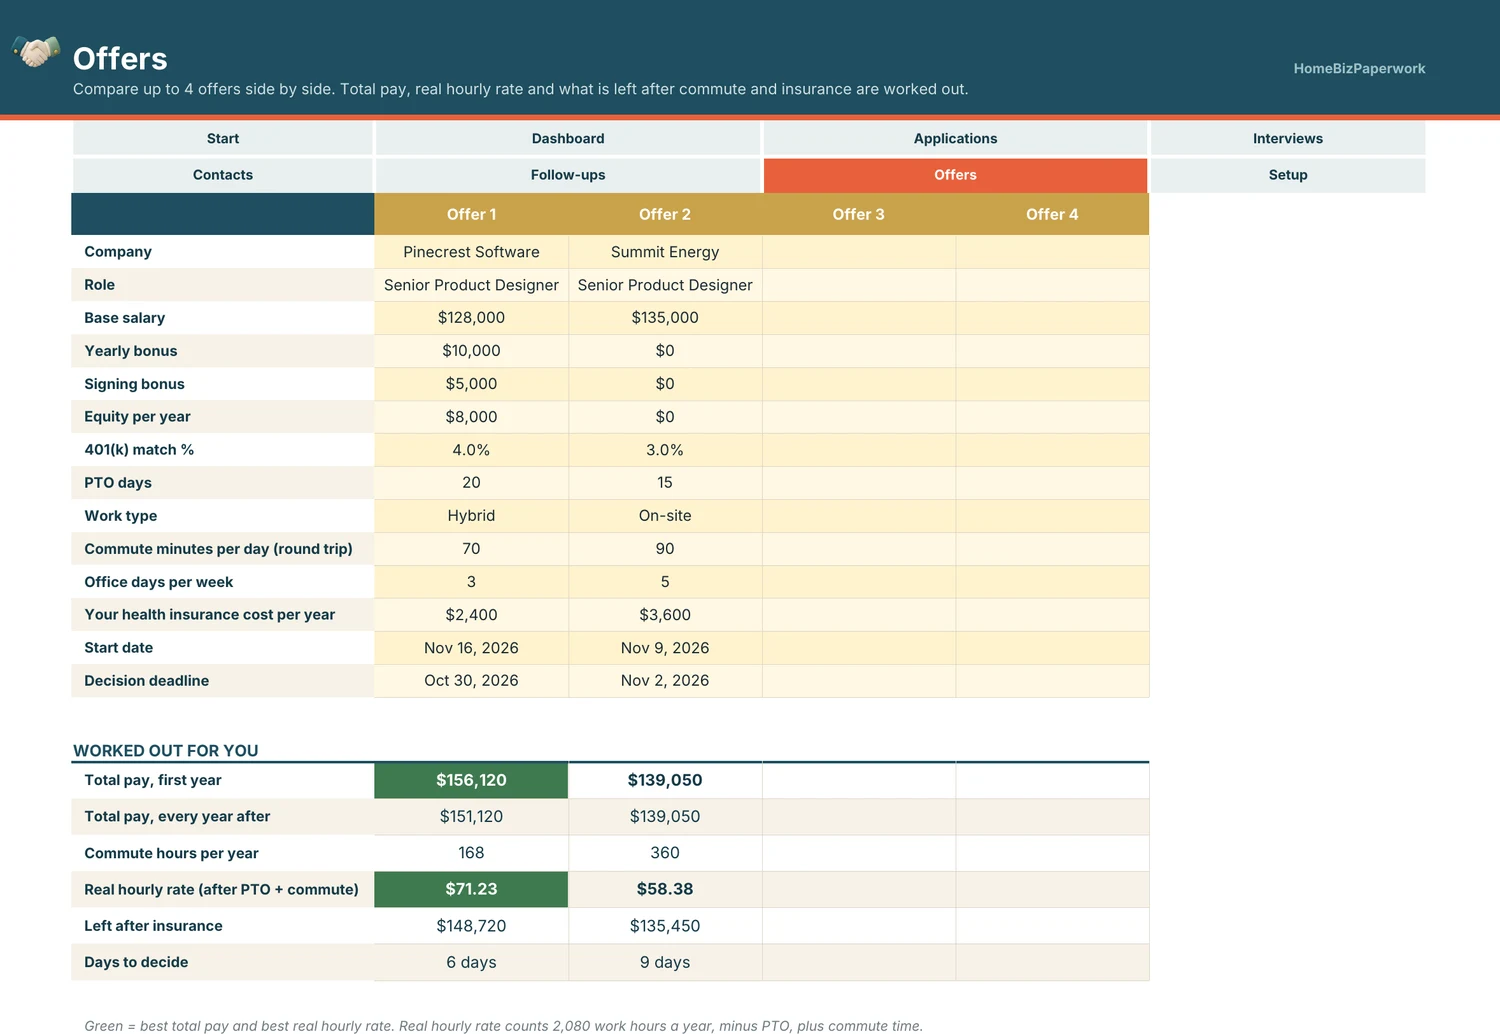Click the handshake icon beside Offers title
This screenshot has width=1500, height=1034.
tap(36, 52)
